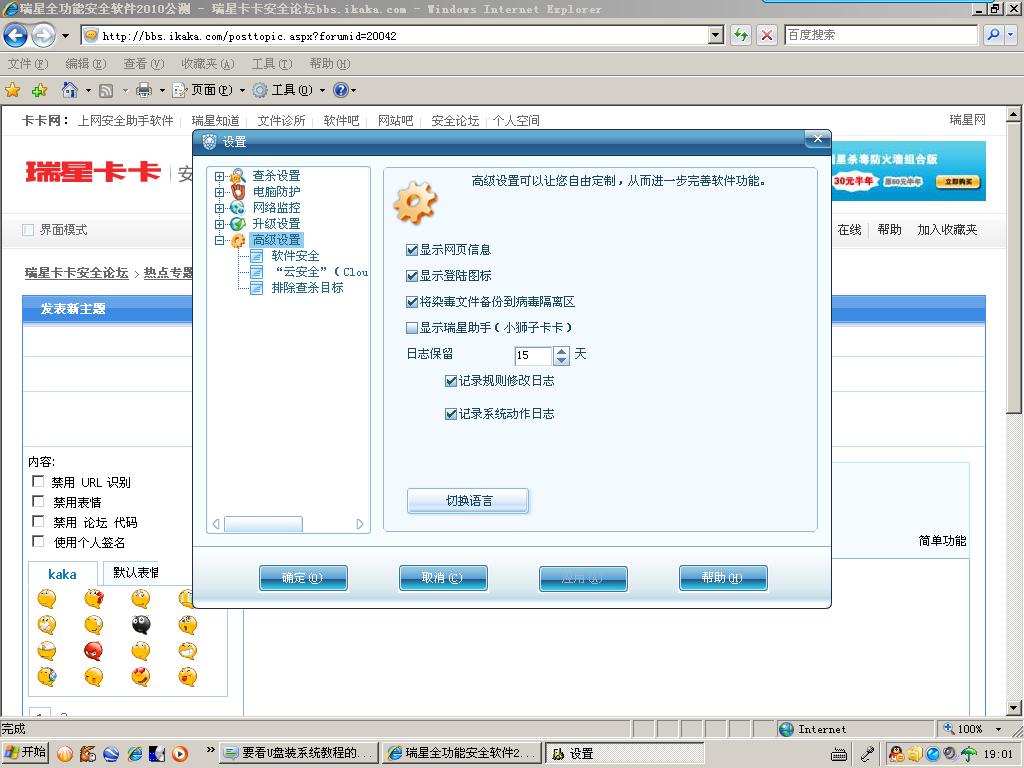This screenshot has width=1024, height=768.
Task: Click the IE Back navigation arrow
Action: click(x=16, y=35)
